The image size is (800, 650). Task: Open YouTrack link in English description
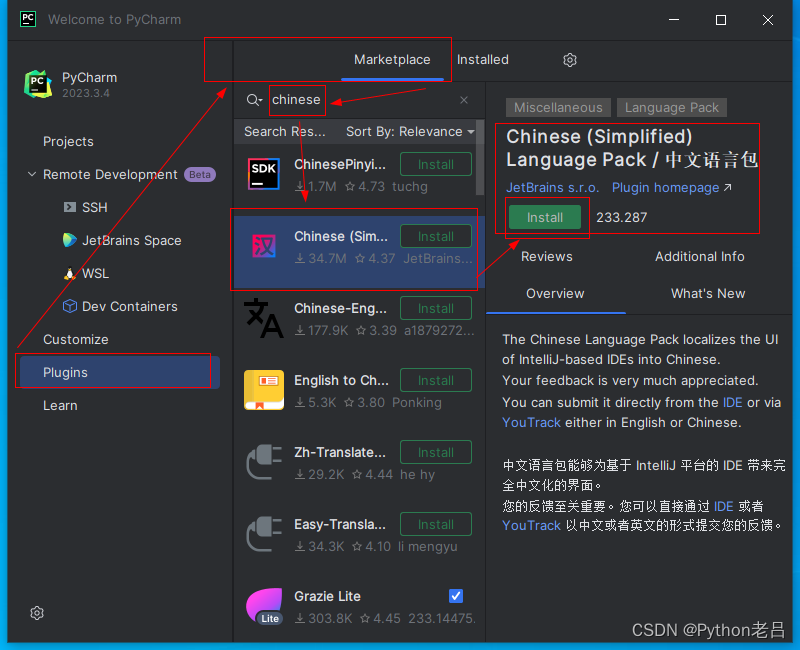pos(531,422)
